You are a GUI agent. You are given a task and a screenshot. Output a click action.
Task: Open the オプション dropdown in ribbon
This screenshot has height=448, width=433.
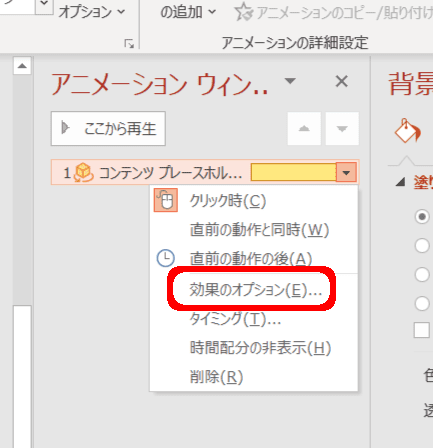92,12
